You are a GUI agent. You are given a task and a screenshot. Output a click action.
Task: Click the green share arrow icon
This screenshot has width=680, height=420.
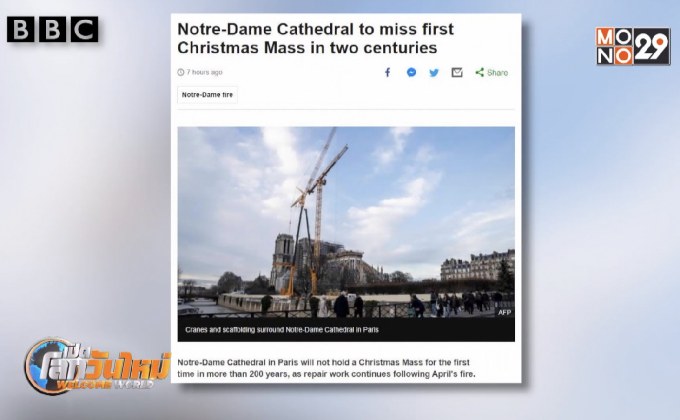tap(479, 72)
